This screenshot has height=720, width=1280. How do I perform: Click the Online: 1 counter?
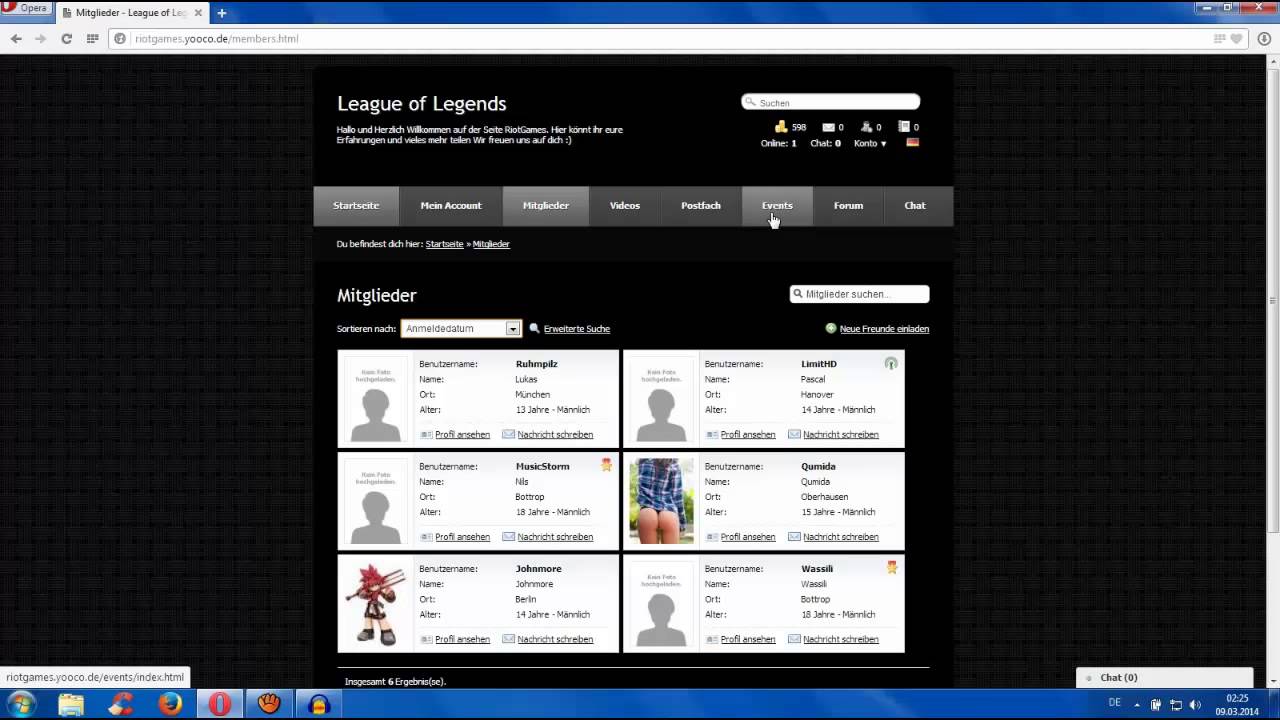pos(779,143)
